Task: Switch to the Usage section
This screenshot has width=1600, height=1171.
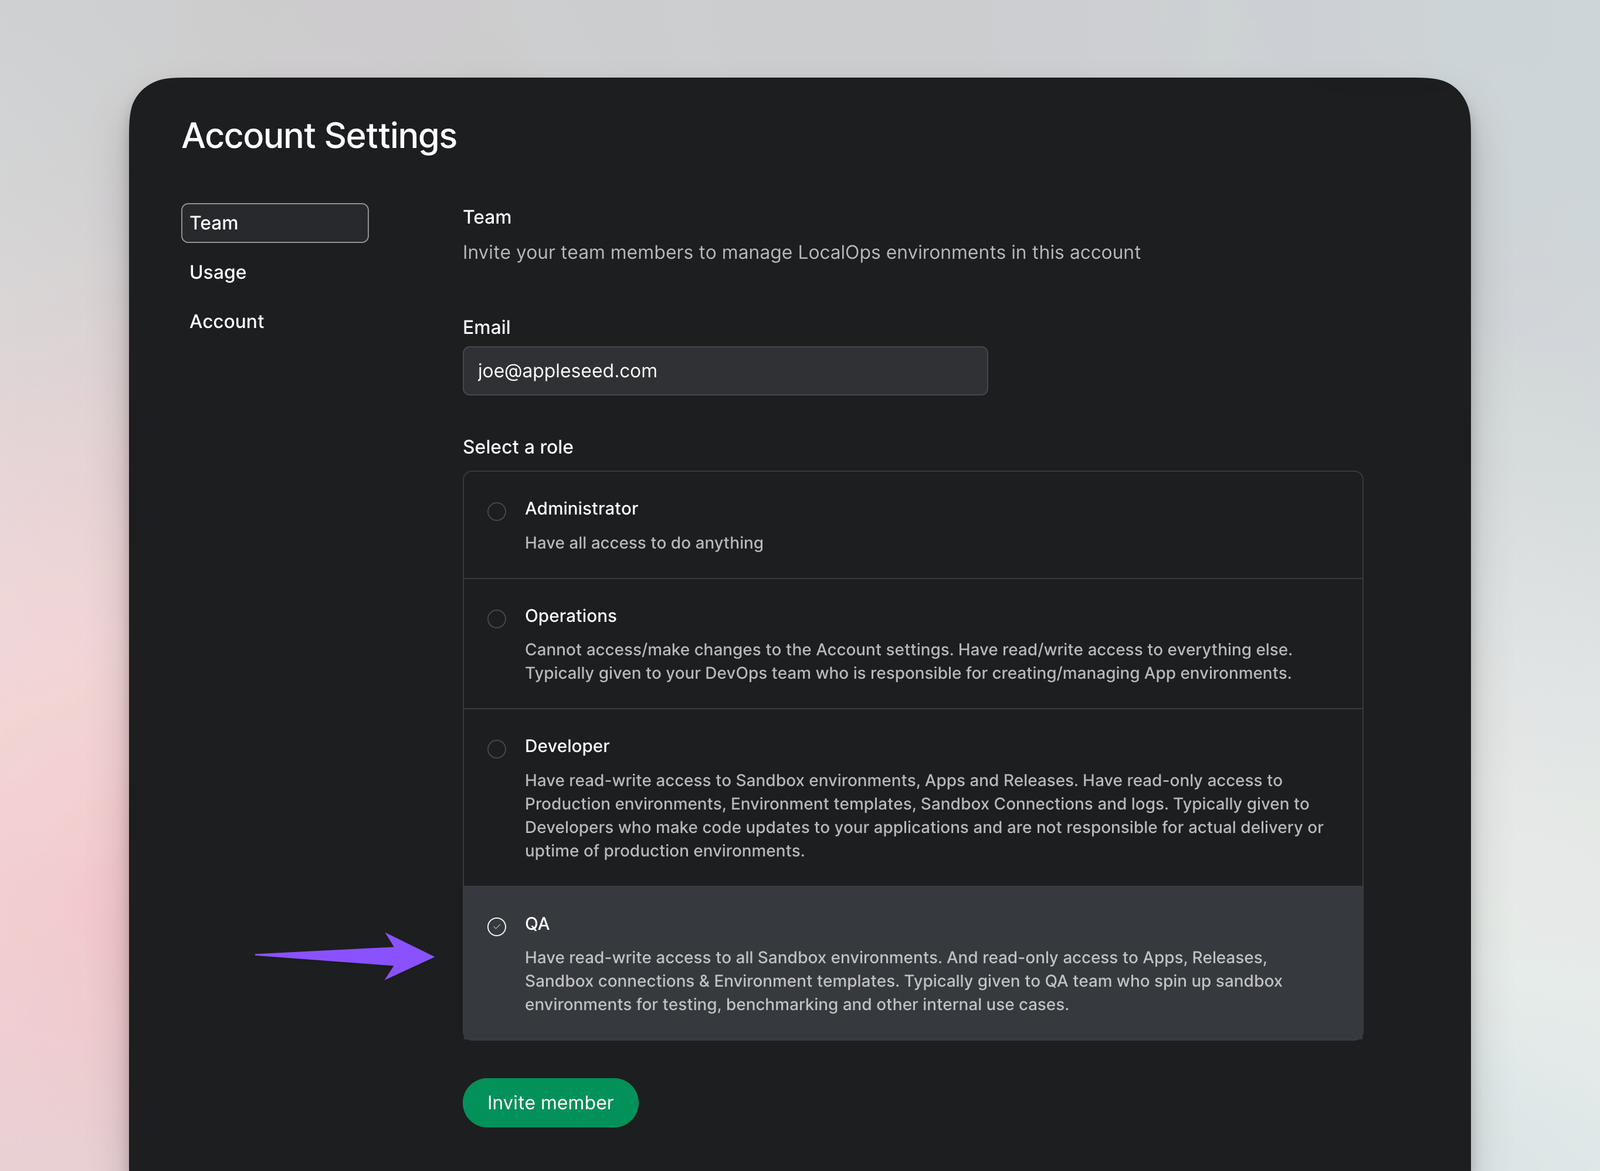Action: pyautogui.click(x=218, y=272)
